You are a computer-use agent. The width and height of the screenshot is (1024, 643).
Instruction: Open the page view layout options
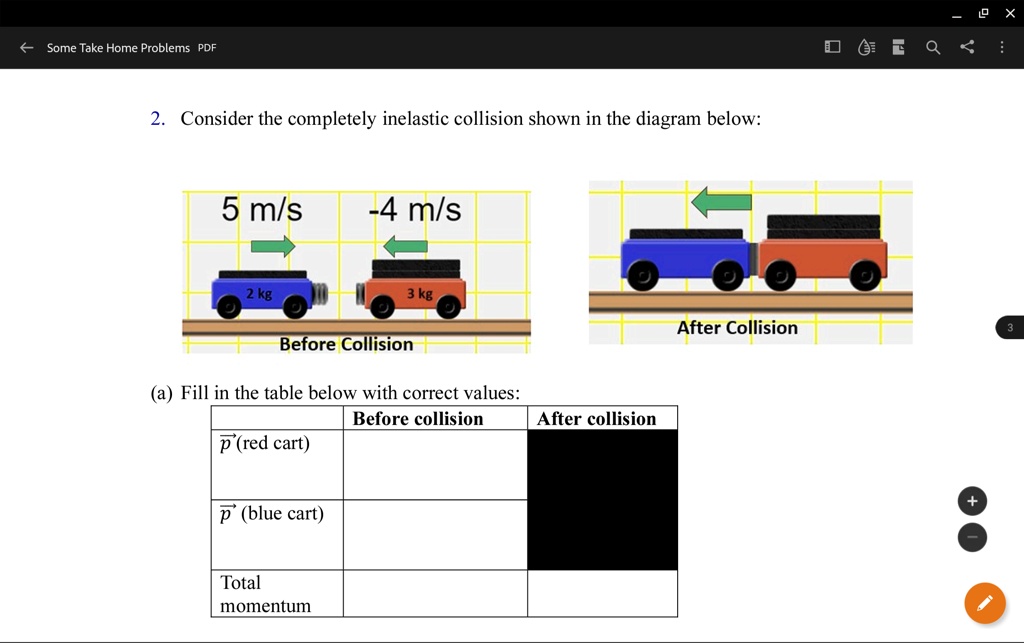click(832, 47)
